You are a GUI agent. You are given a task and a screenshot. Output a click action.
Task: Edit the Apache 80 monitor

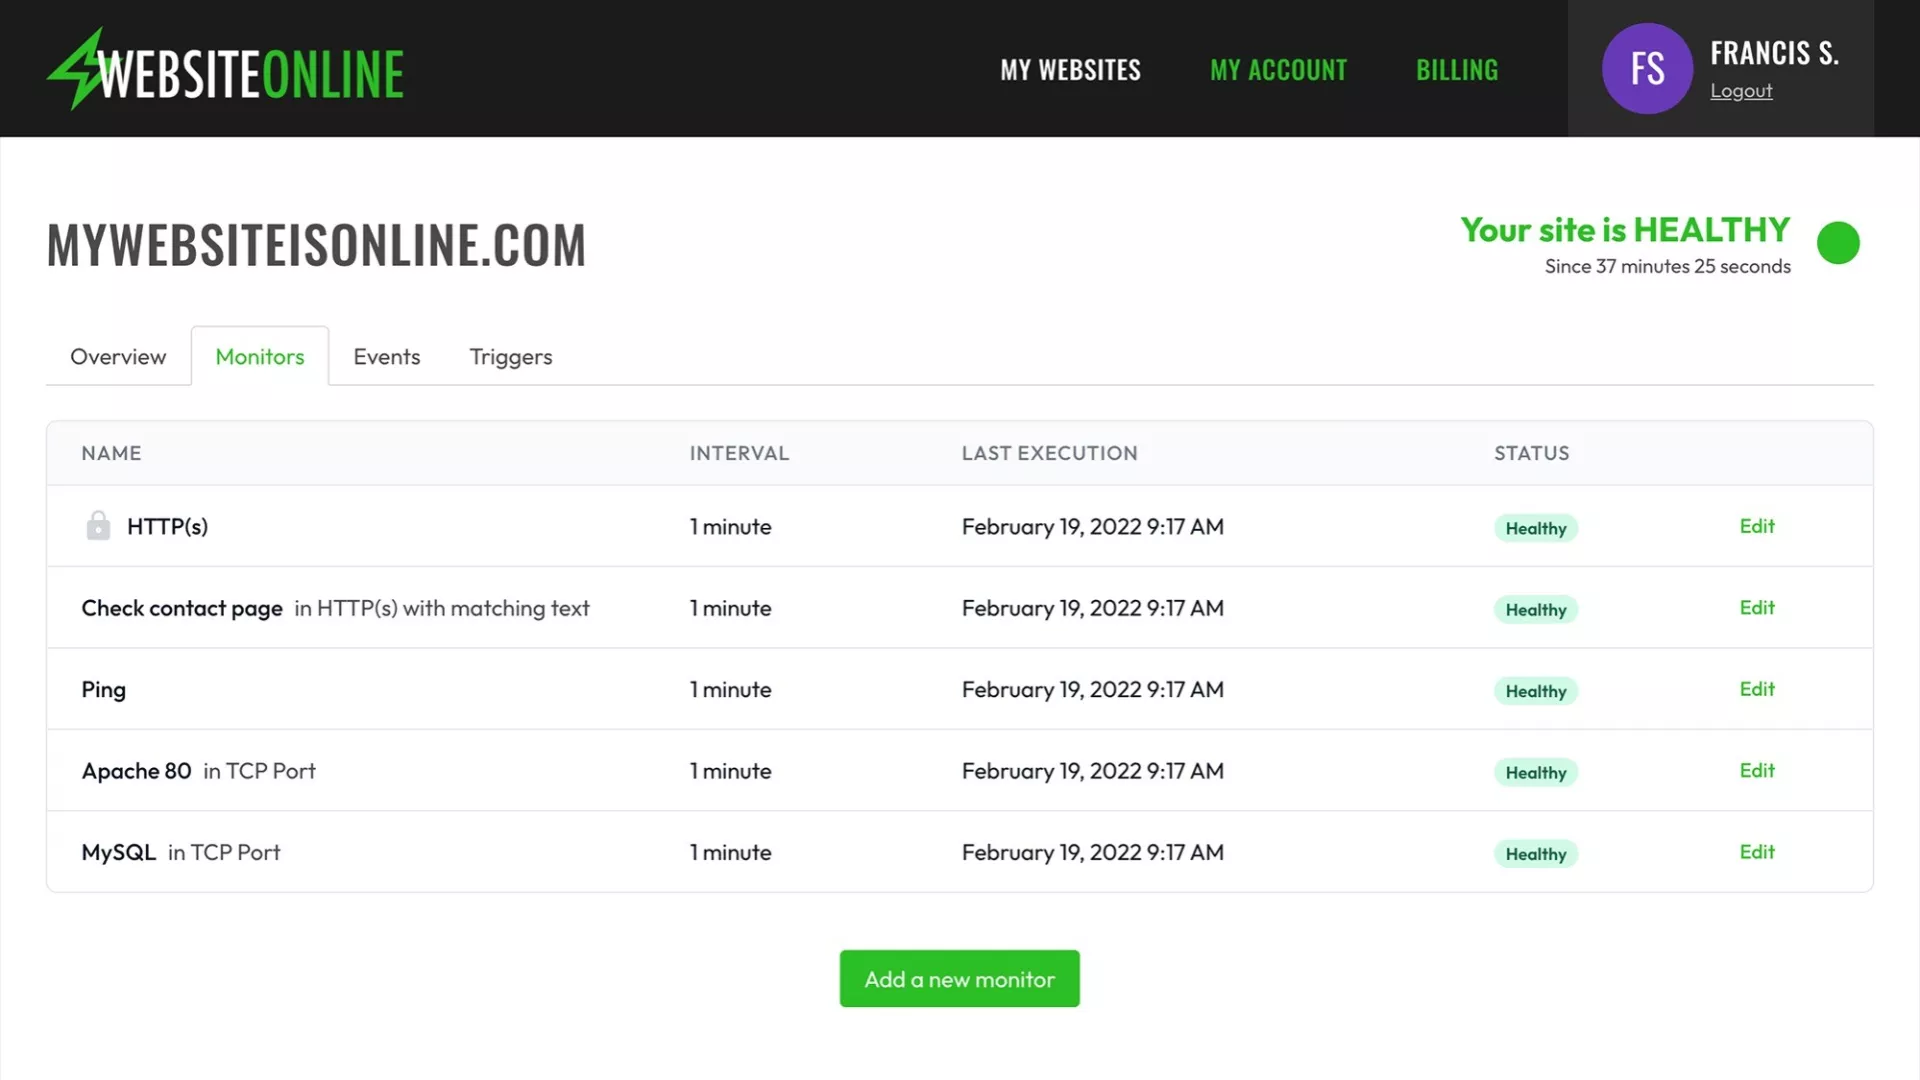pos(1756,771)
